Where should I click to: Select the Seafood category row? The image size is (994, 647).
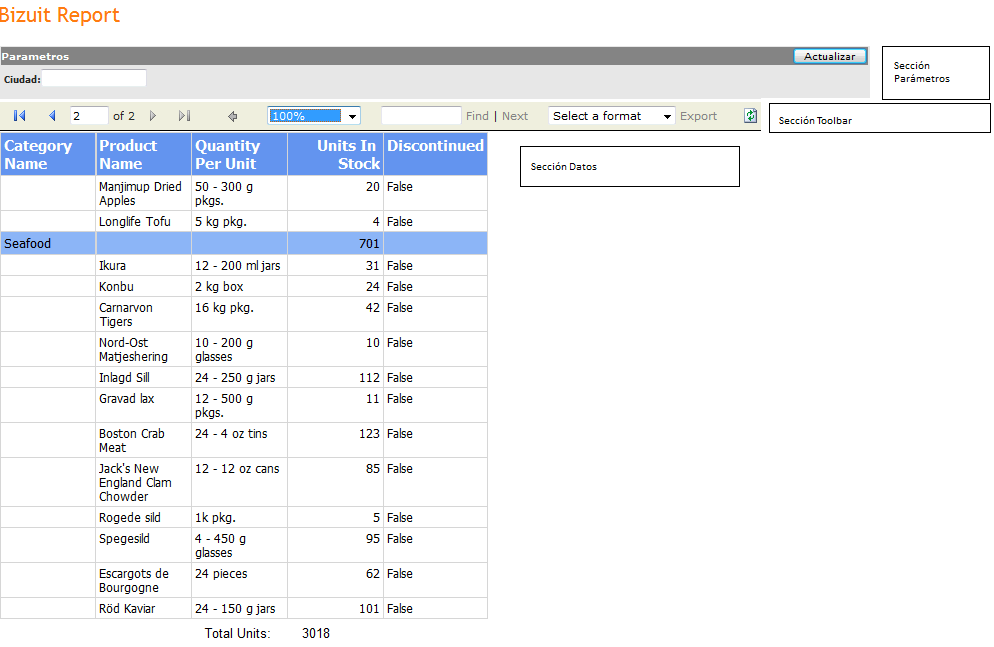coord(28,243)
